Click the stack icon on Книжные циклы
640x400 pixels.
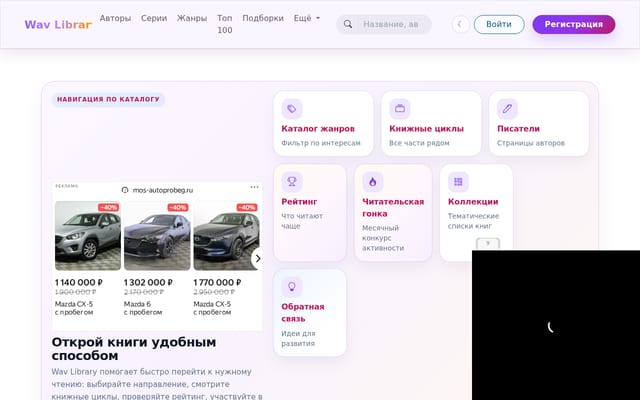[x=400, y=109]
